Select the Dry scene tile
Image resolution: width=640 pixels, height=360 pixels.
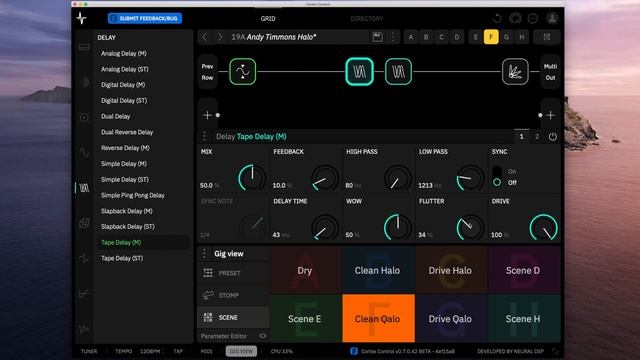[305, 270]
